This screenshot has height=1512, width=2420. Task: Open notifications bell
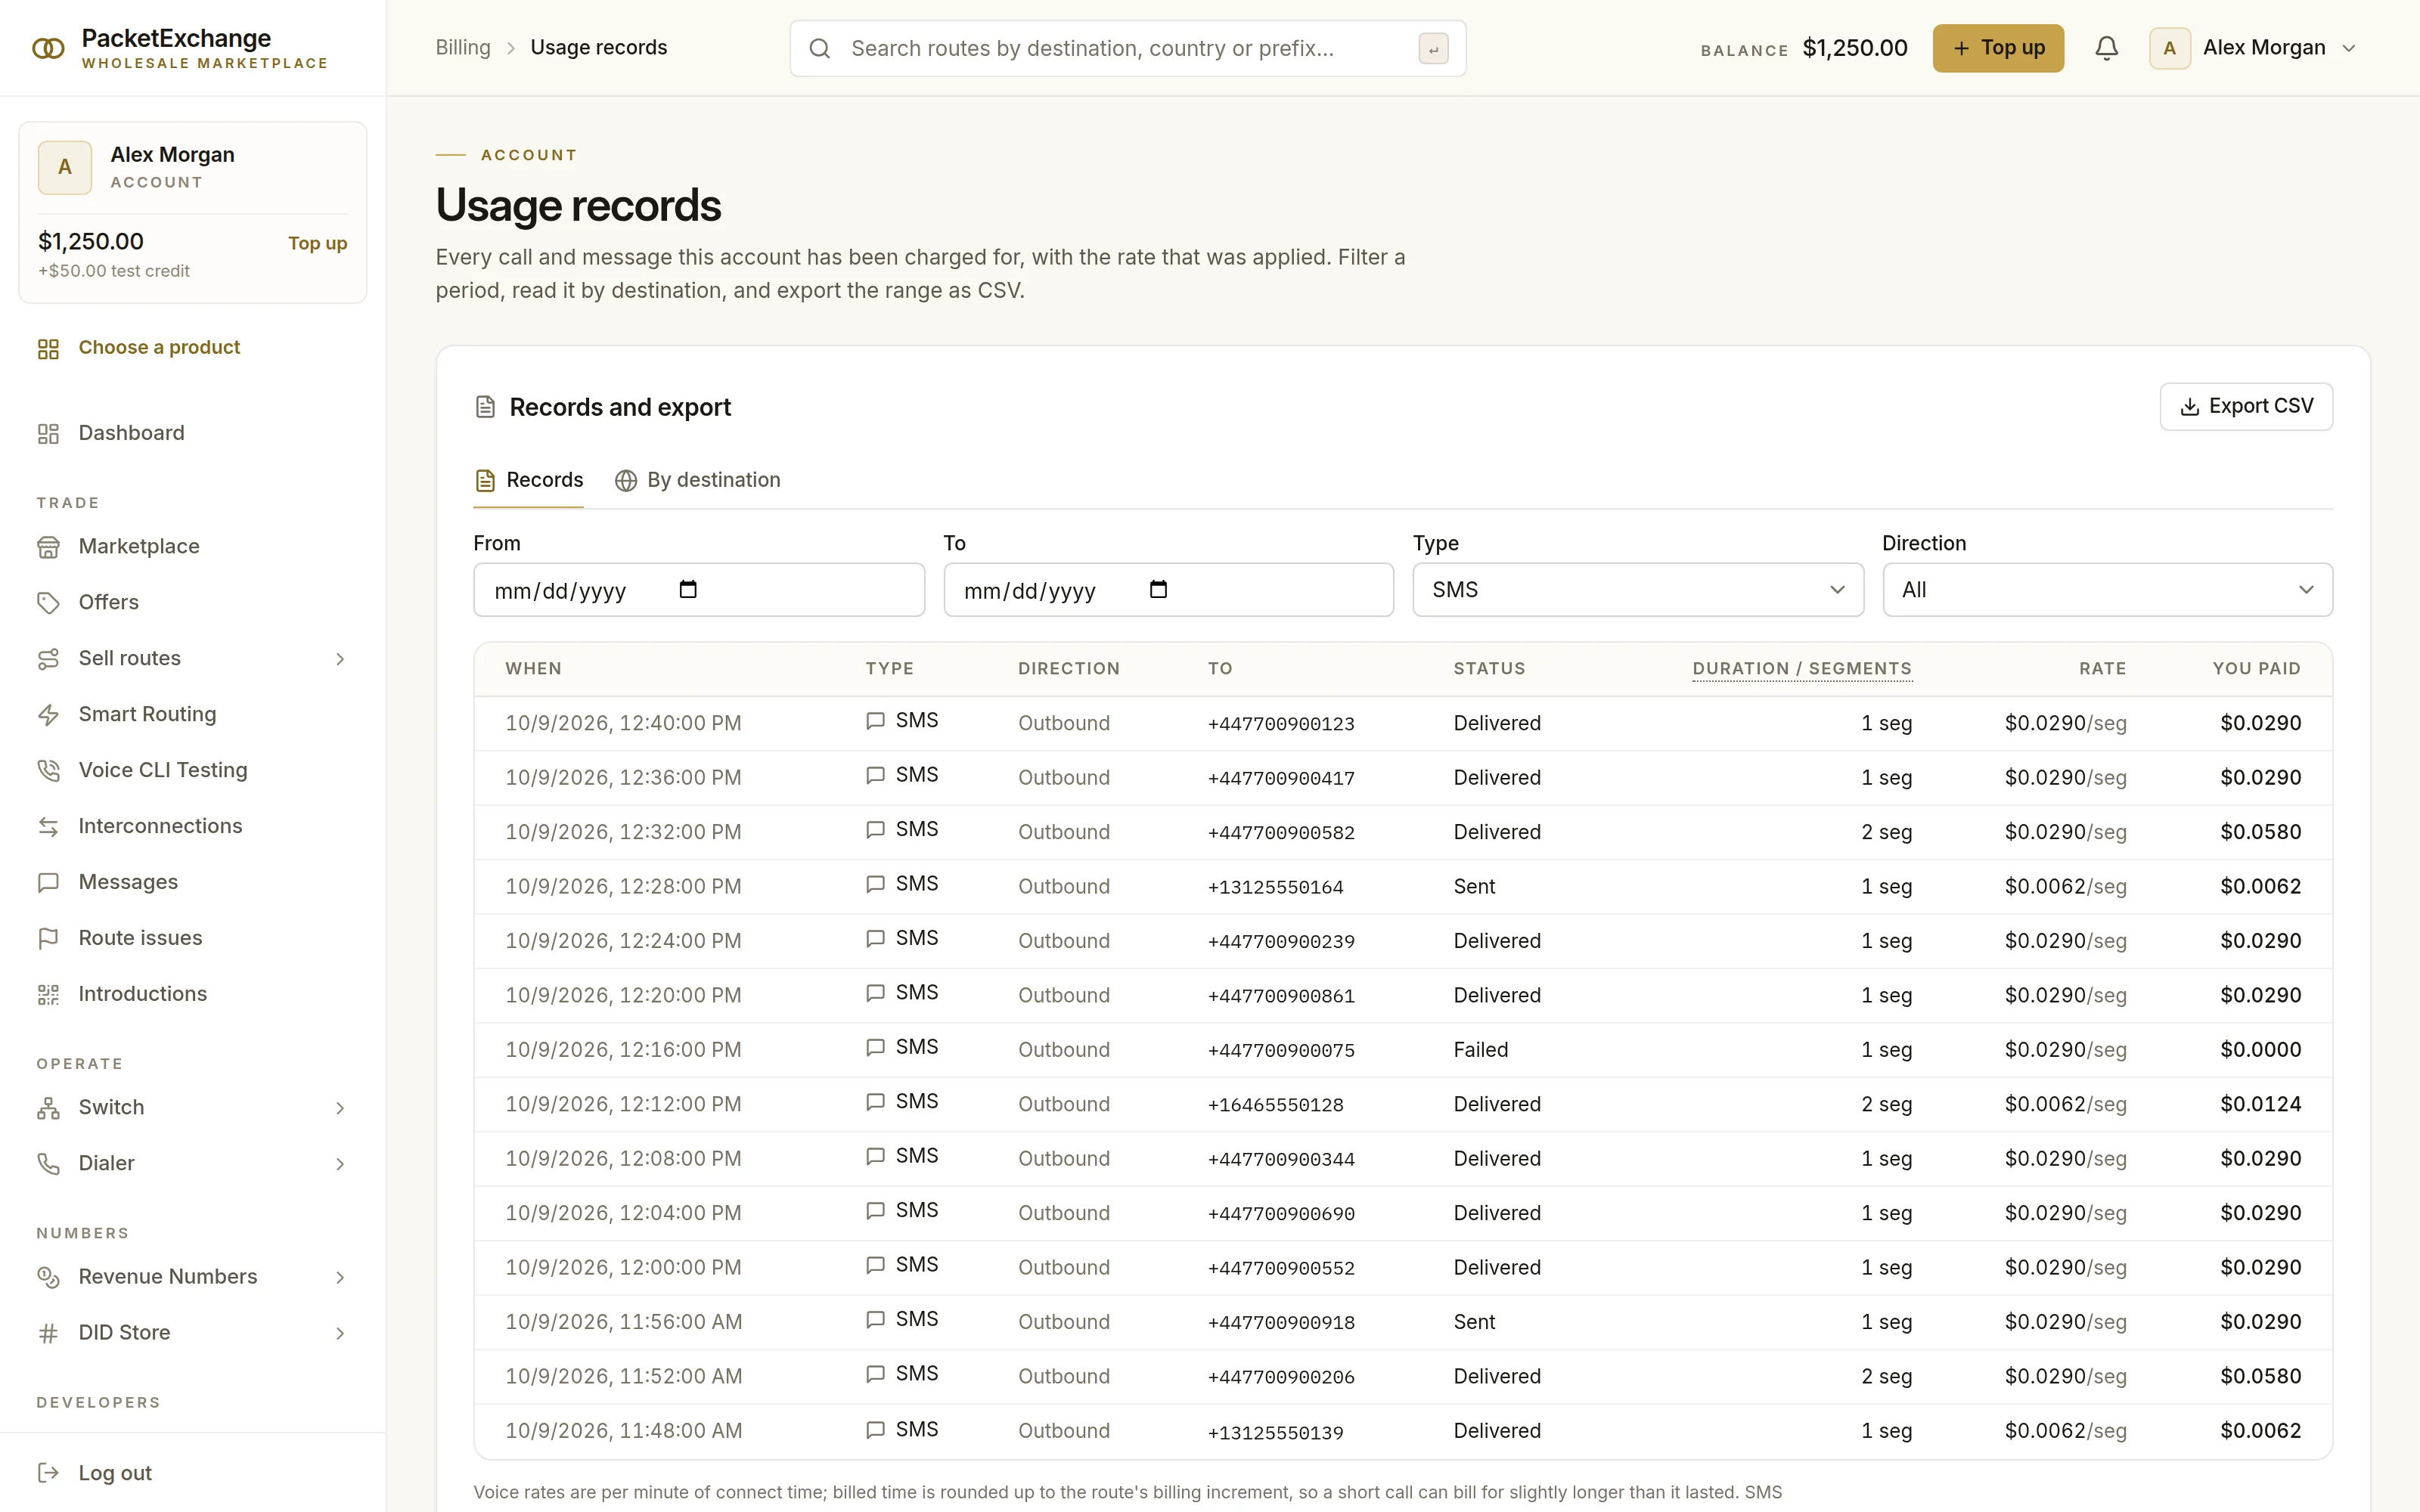pos(2106,48)
